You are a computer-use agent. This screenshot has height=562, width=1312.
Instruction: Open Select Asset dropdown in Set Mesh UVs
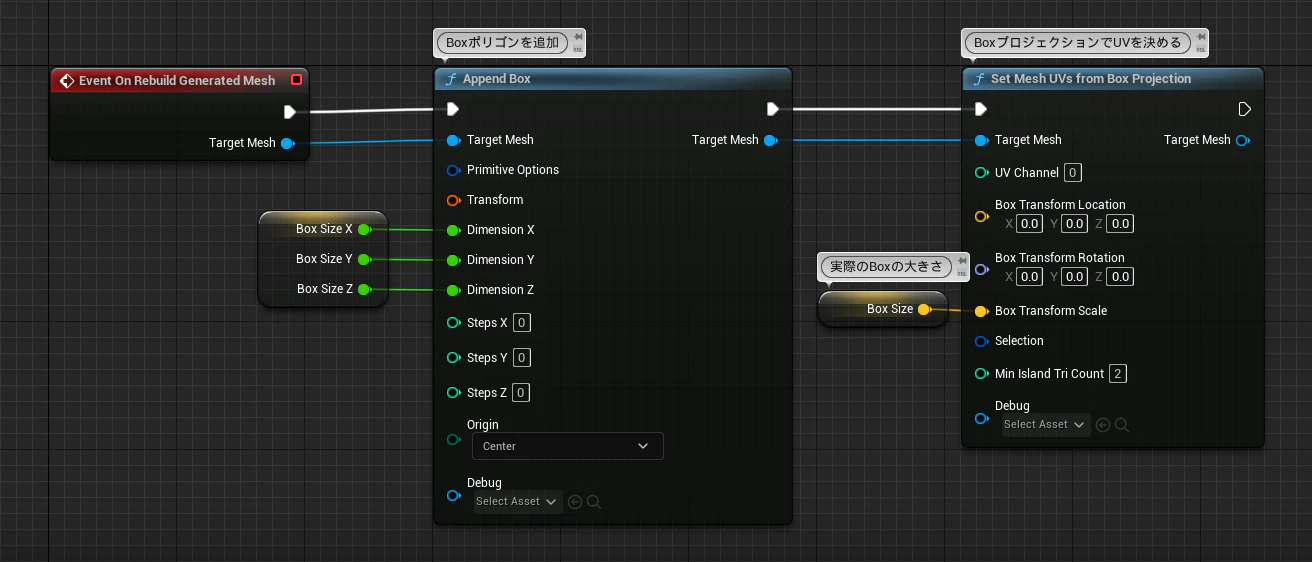(1046, 425)
